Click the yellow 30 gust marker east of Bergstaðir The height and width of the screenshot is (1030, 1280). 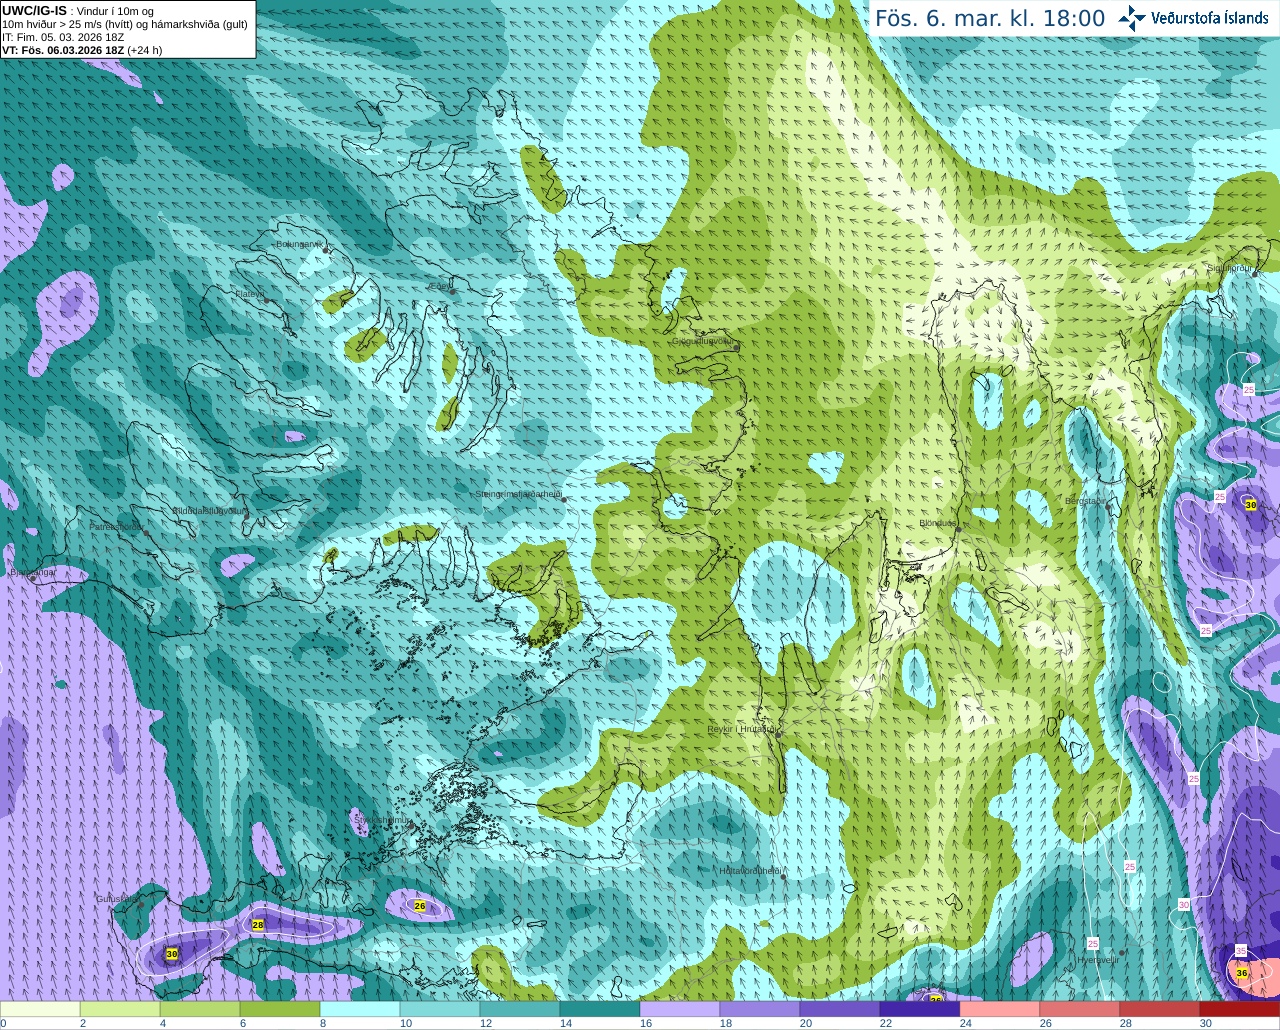tap(1251, 505)
